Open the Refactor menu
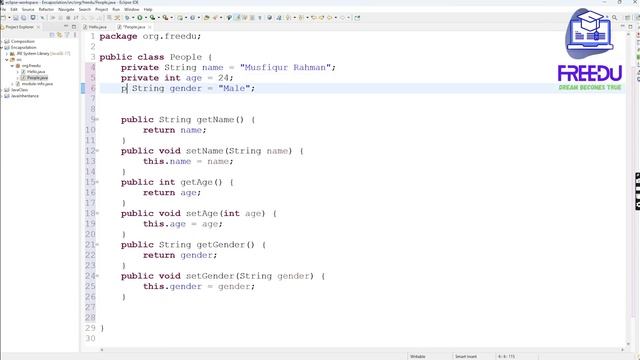The image size is (640, 360). (x=46, y=9)
